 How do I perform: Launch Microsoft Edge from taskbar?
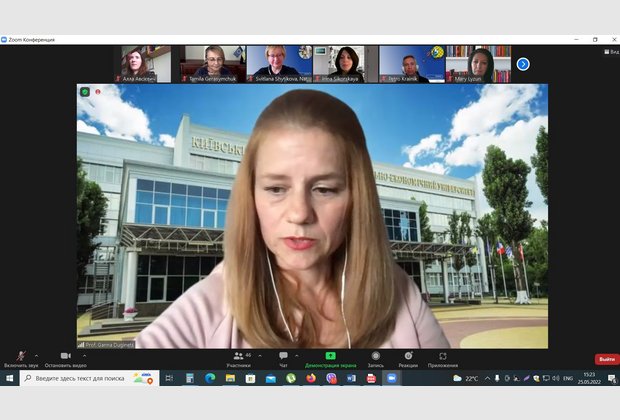pyautogui.click(x=210, y=378)
